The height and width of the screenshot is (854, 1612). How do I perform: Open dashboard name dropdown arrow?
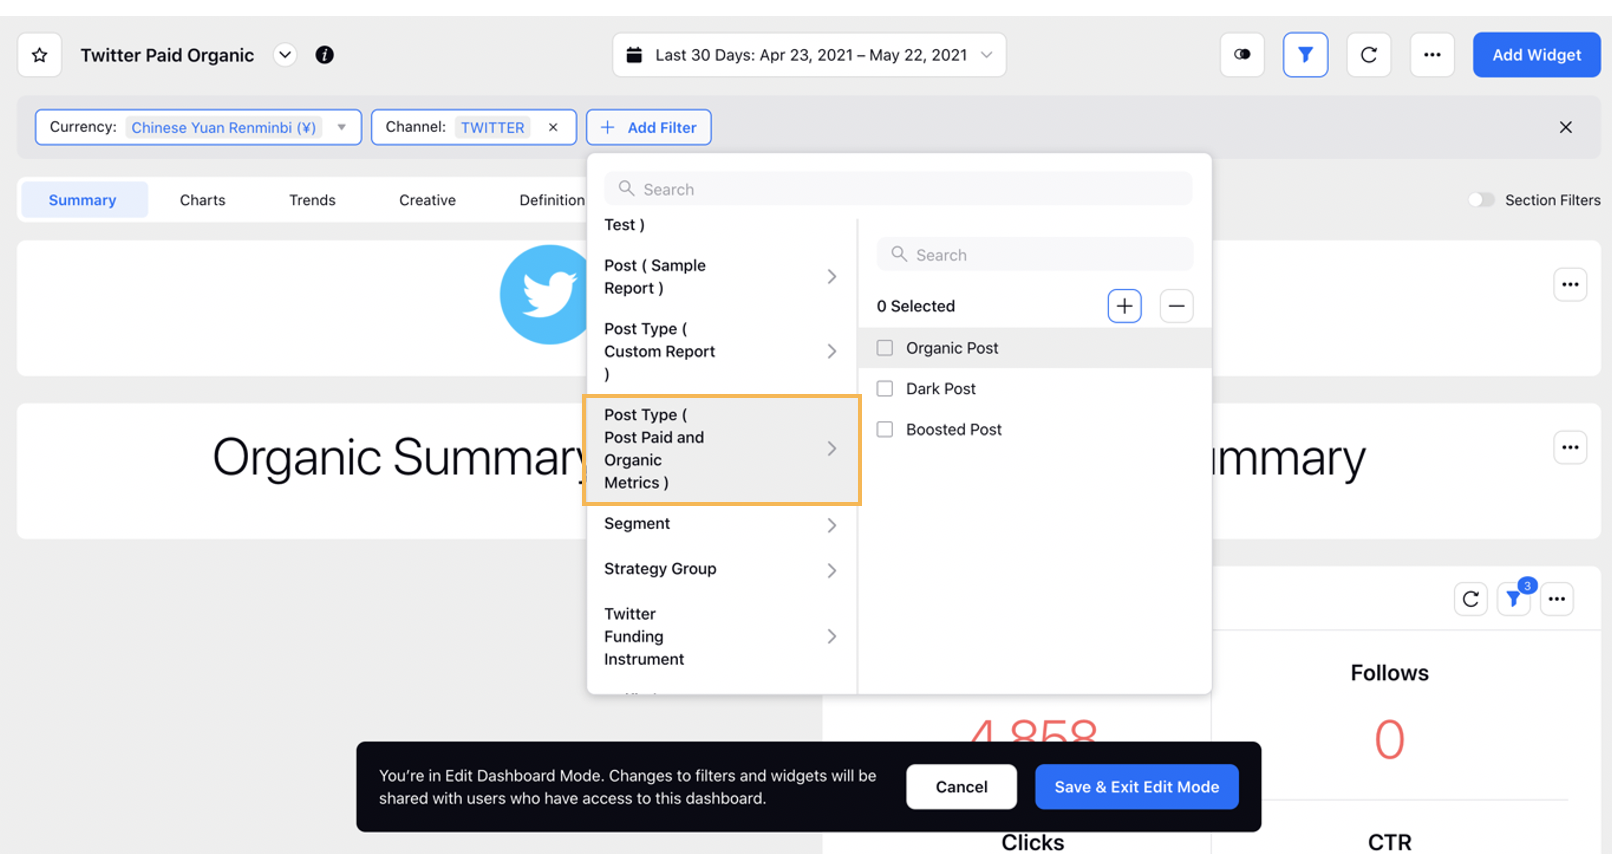[x=285, y=55]
